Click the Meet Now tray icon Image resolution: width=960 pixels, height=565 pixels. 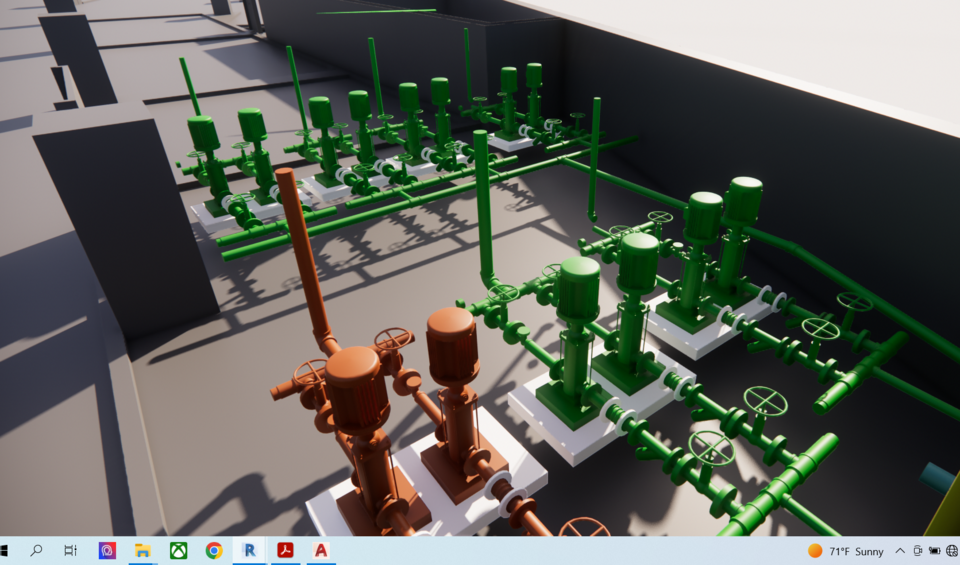click(917, 551)
